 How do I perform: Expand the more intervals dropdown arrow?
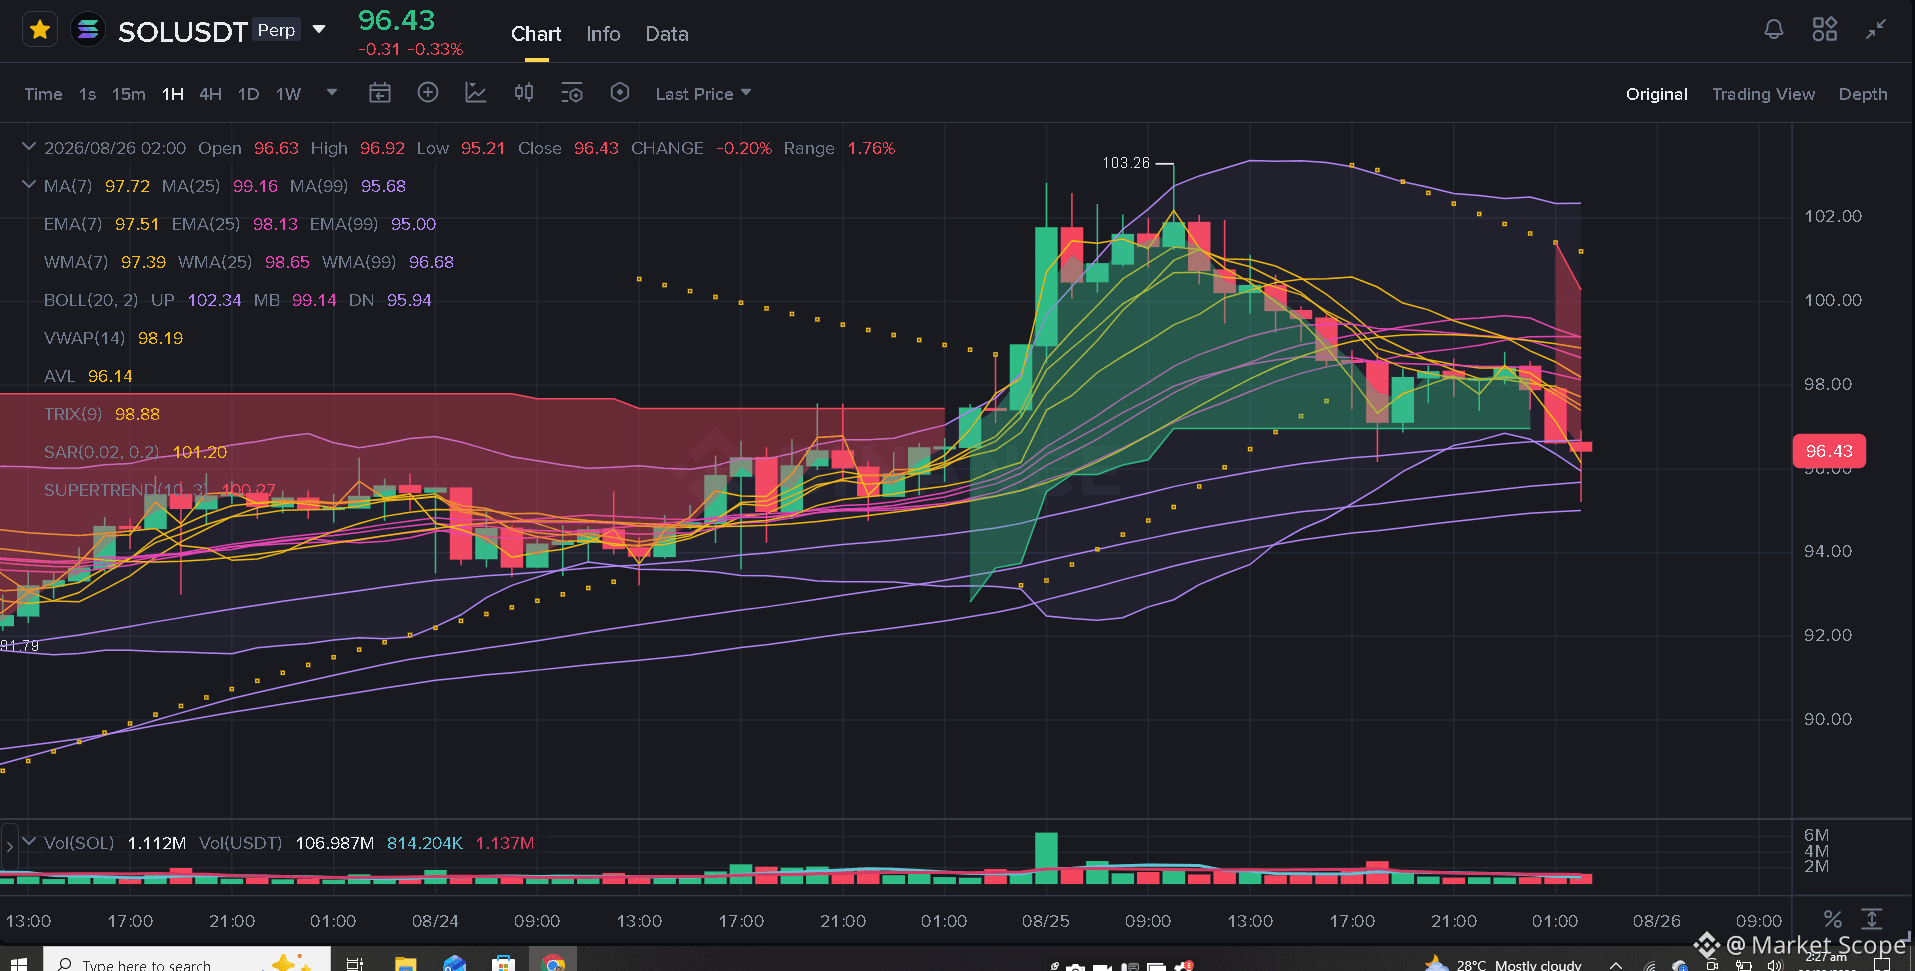coord(332,92)
